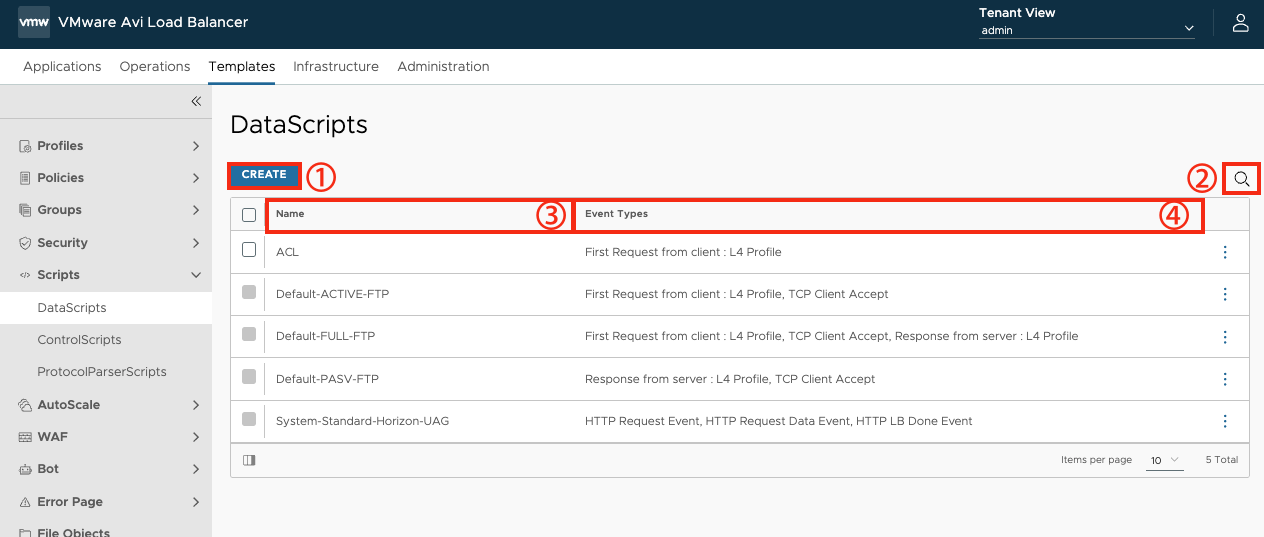The image size is (1264, 537).
Task: Click the System-Standard-Horizon-UAG row checkbox
Action: pyautogui.click(x=249, y=419)
